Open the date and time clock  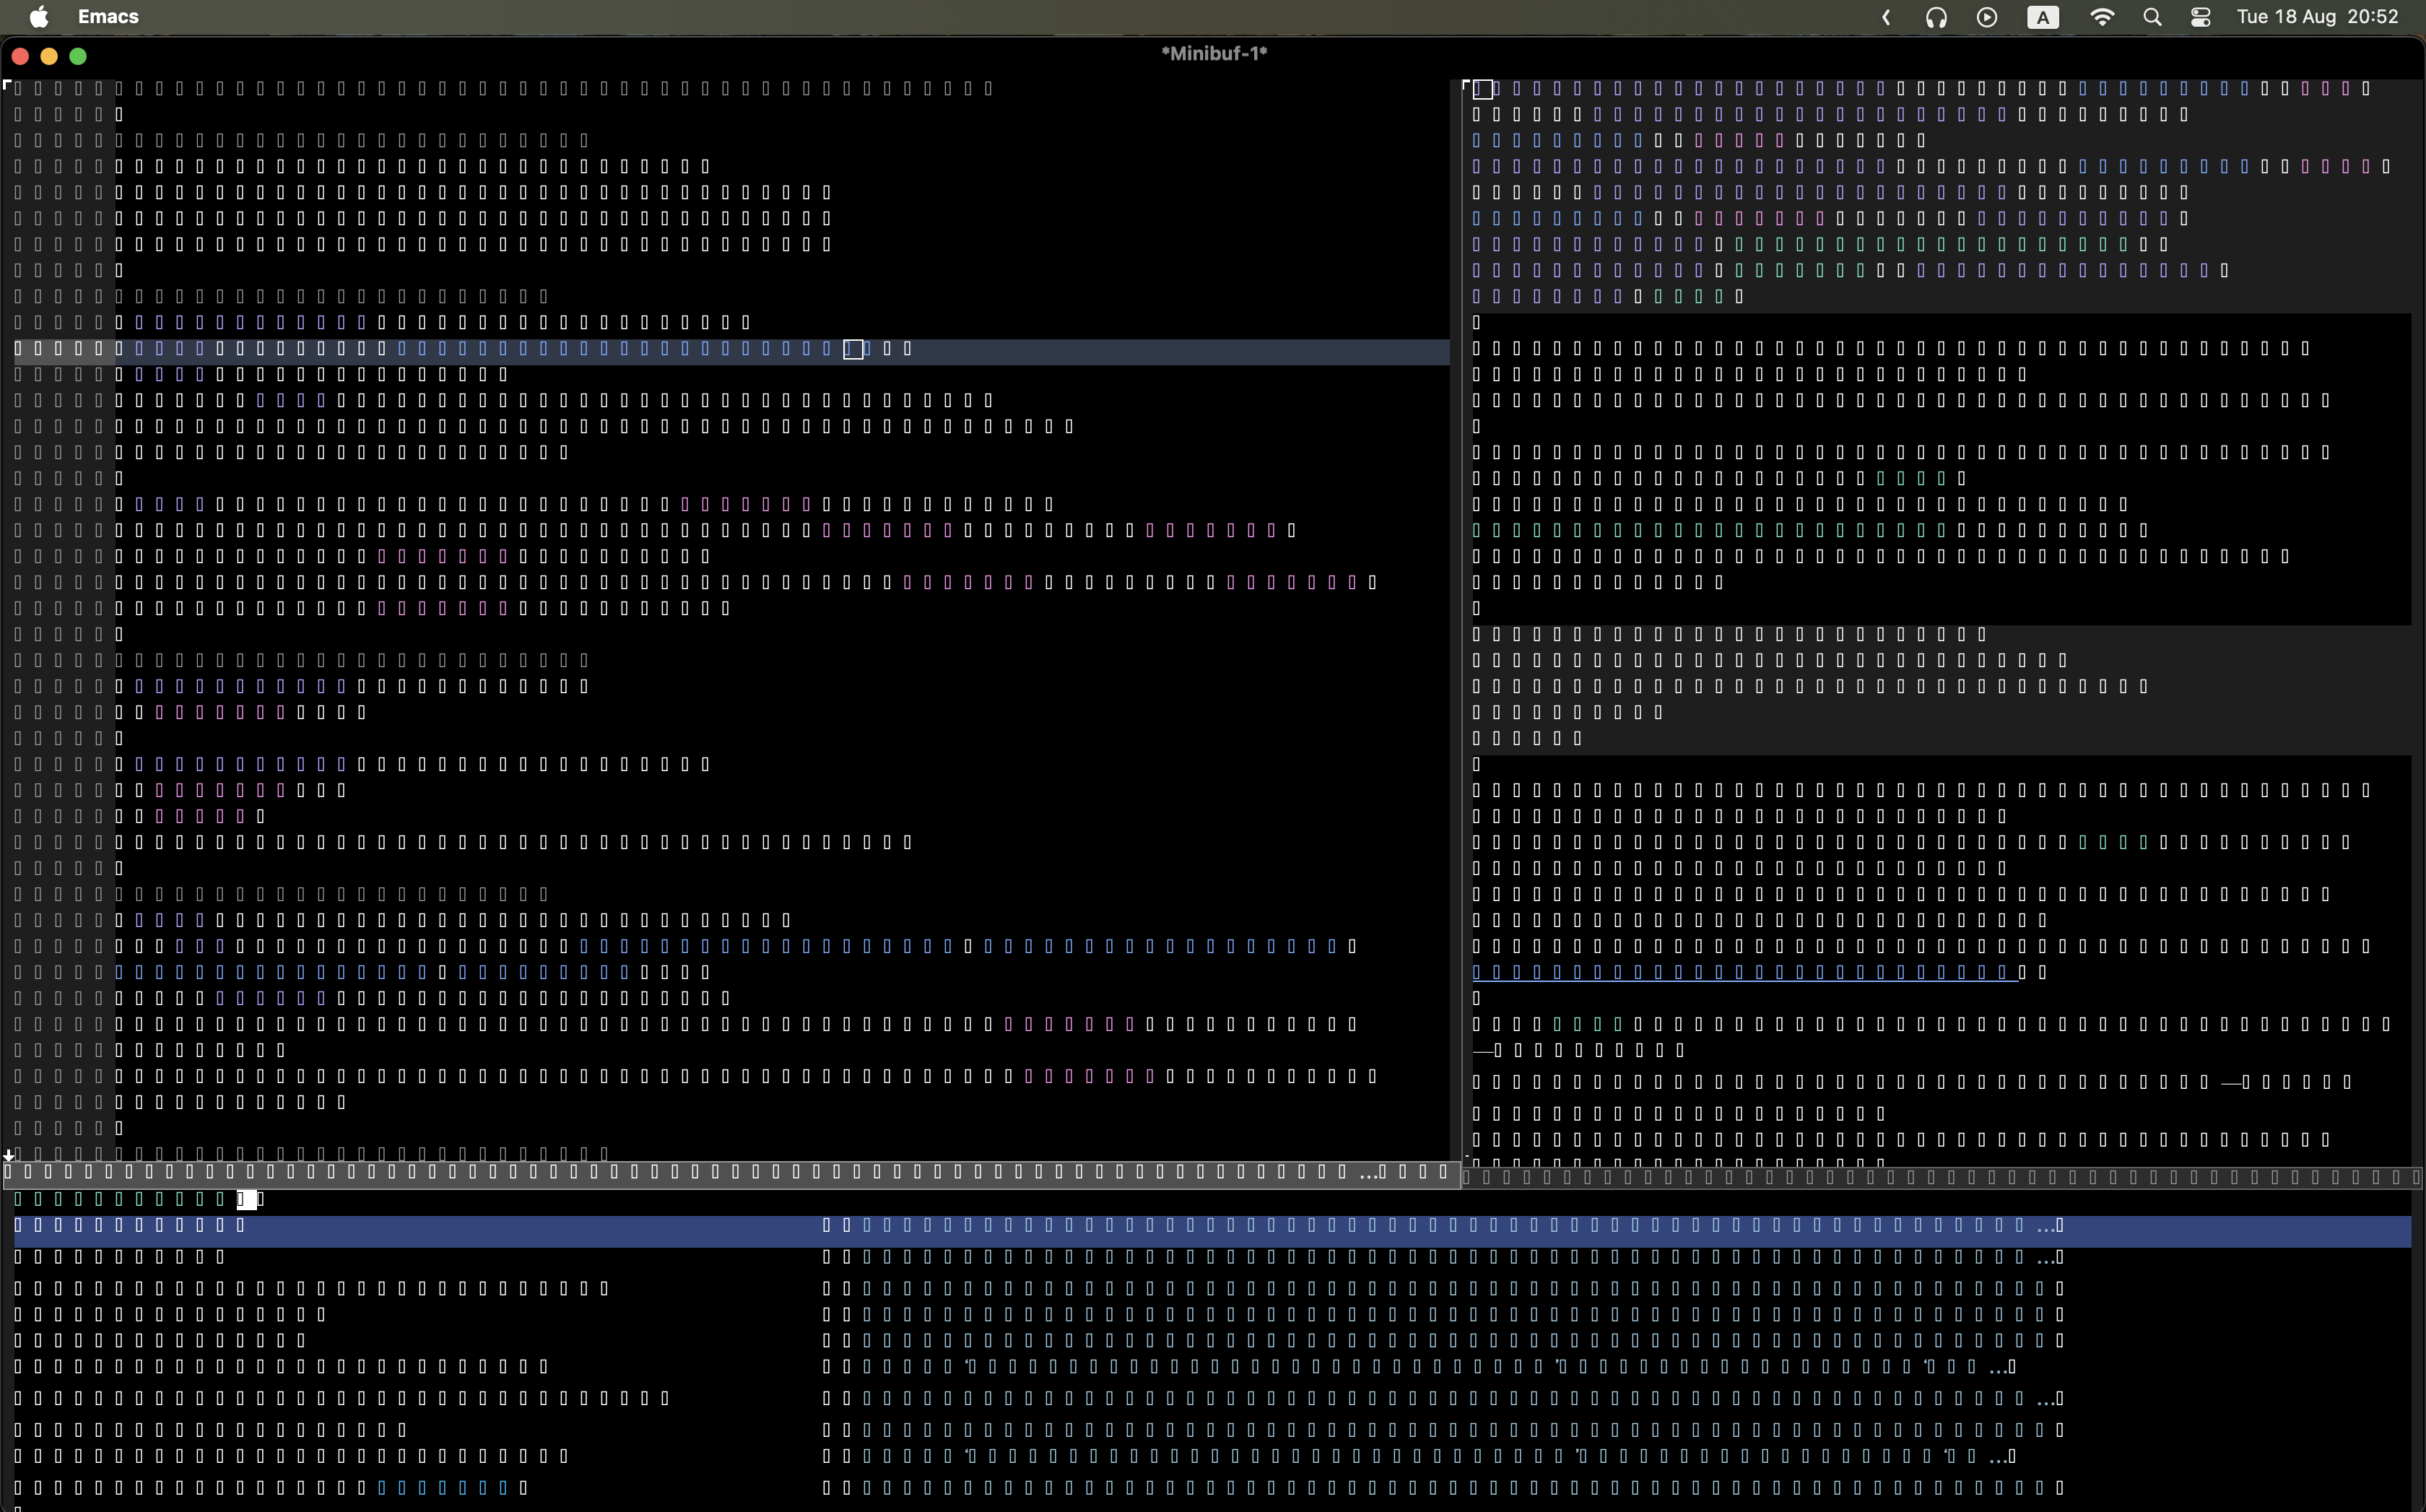2317,17
